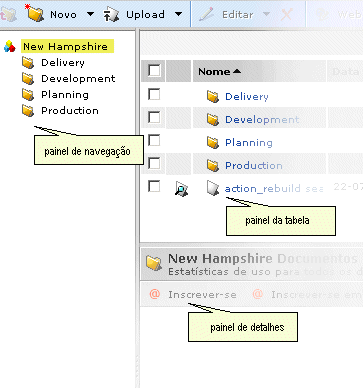364x390 pixels.
Task: Open the Production folder link in table
Action: coord(254,165)
